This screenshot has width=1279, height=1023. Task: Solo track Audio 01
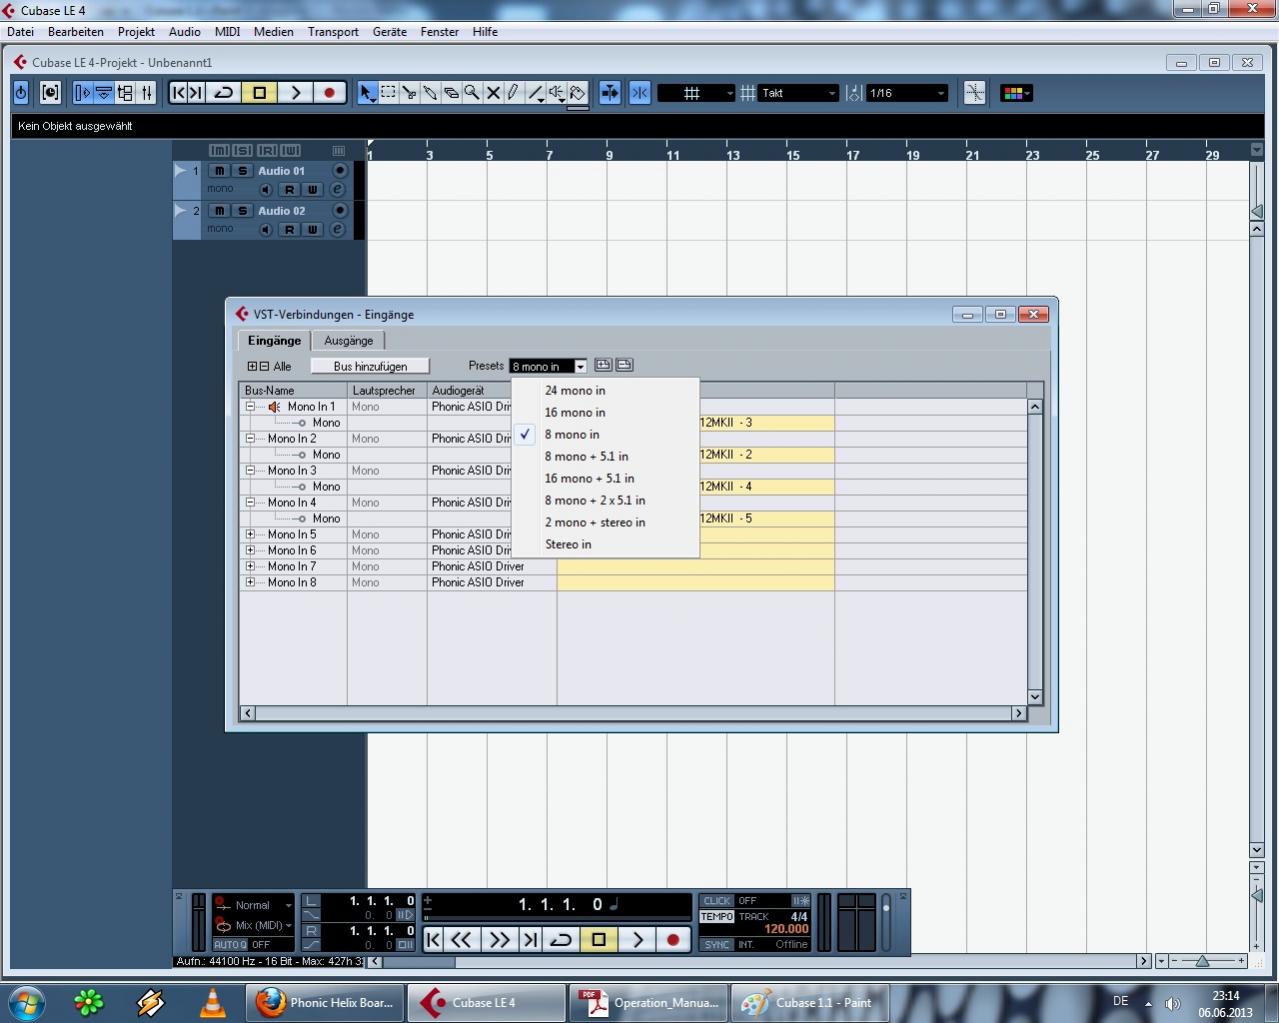coord(241,171)
